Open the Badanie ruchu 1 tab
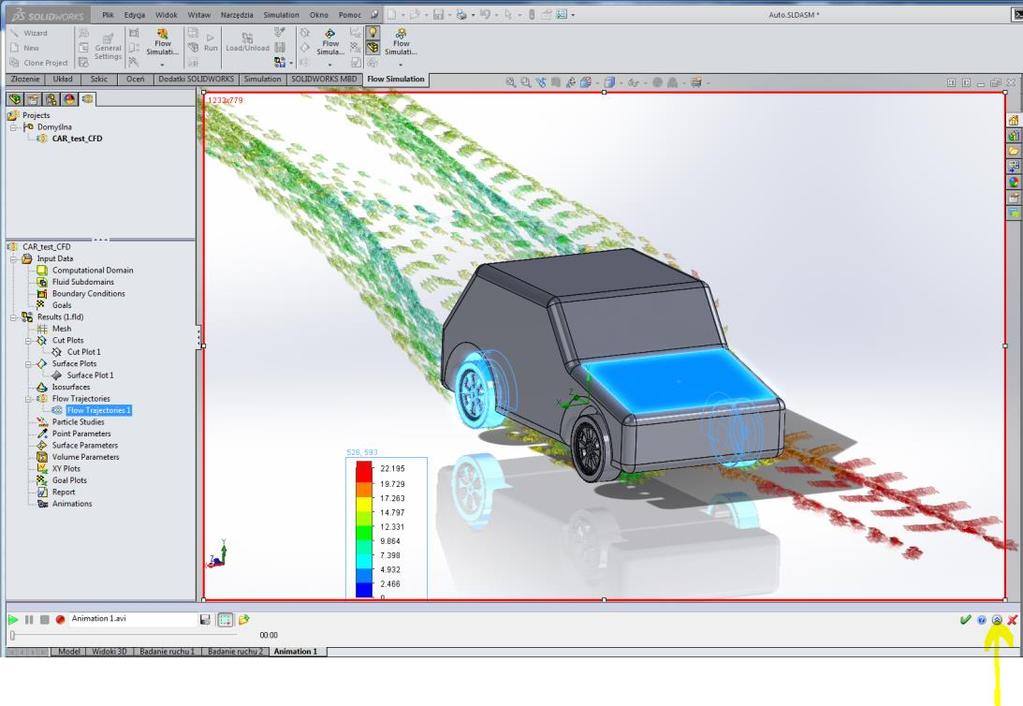This screenshot has width=1023, height=706. click(x=167, y=651)
